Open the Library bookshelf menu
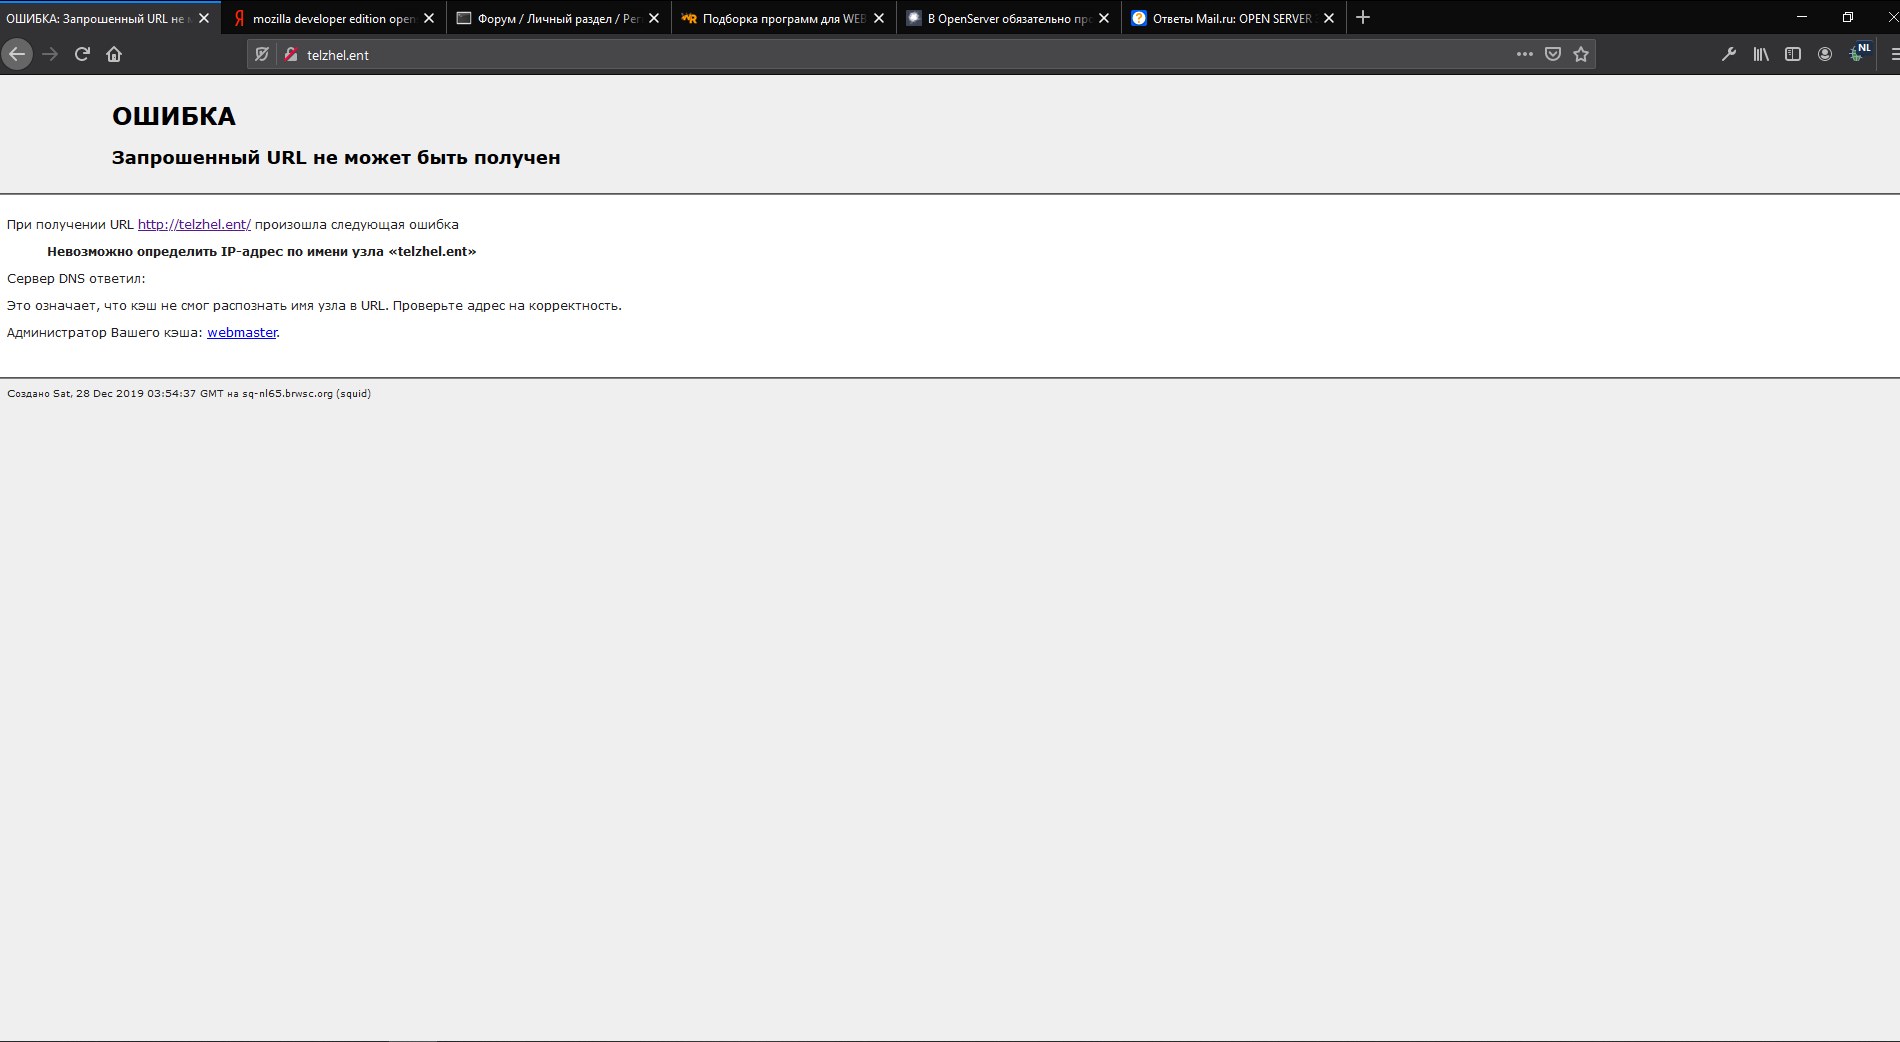 1761,54
